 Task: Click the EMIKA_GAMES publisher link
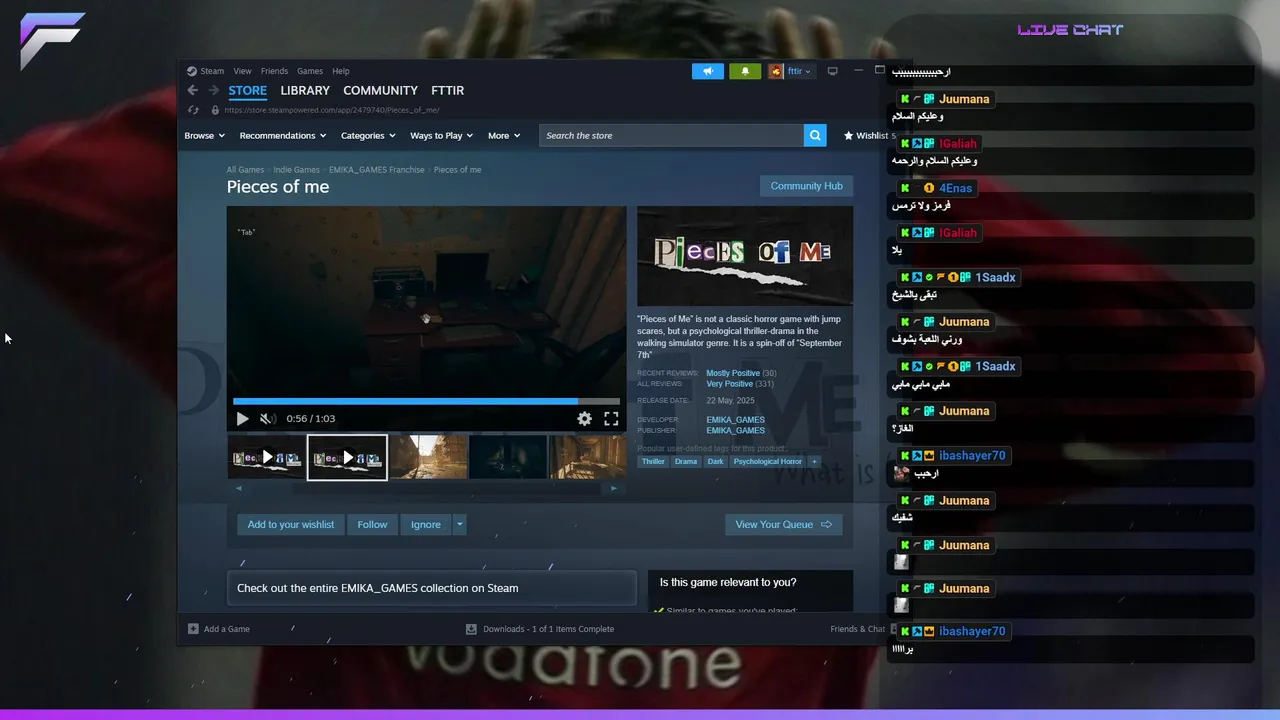[x=735, y=430]
